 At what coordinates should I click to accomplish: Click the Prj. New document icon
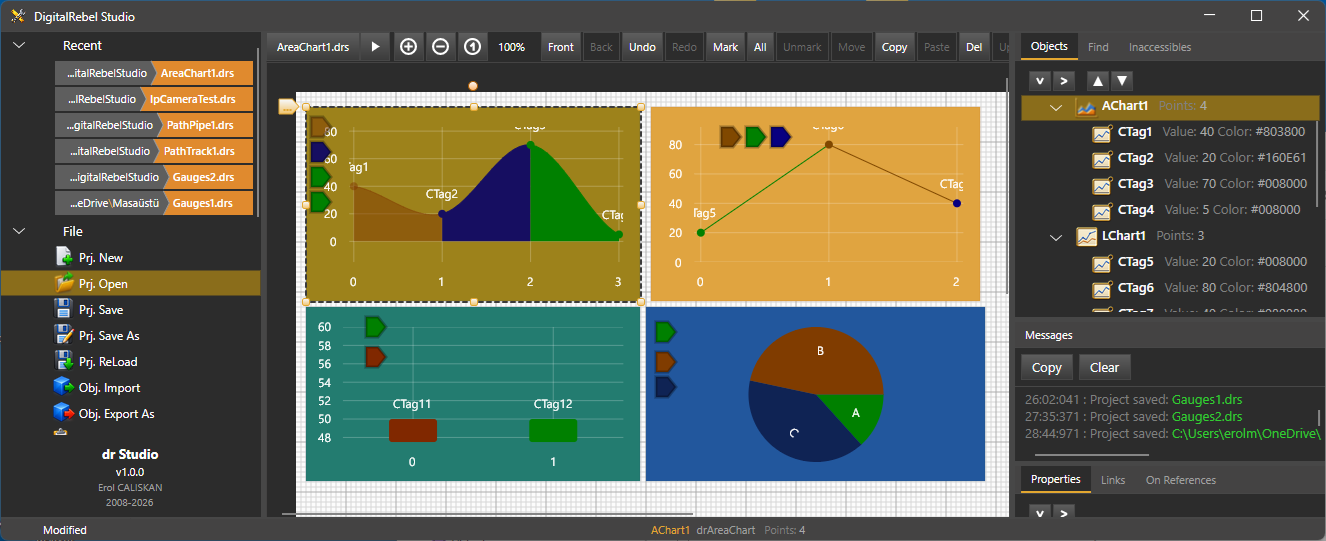(x=64, y=258)
